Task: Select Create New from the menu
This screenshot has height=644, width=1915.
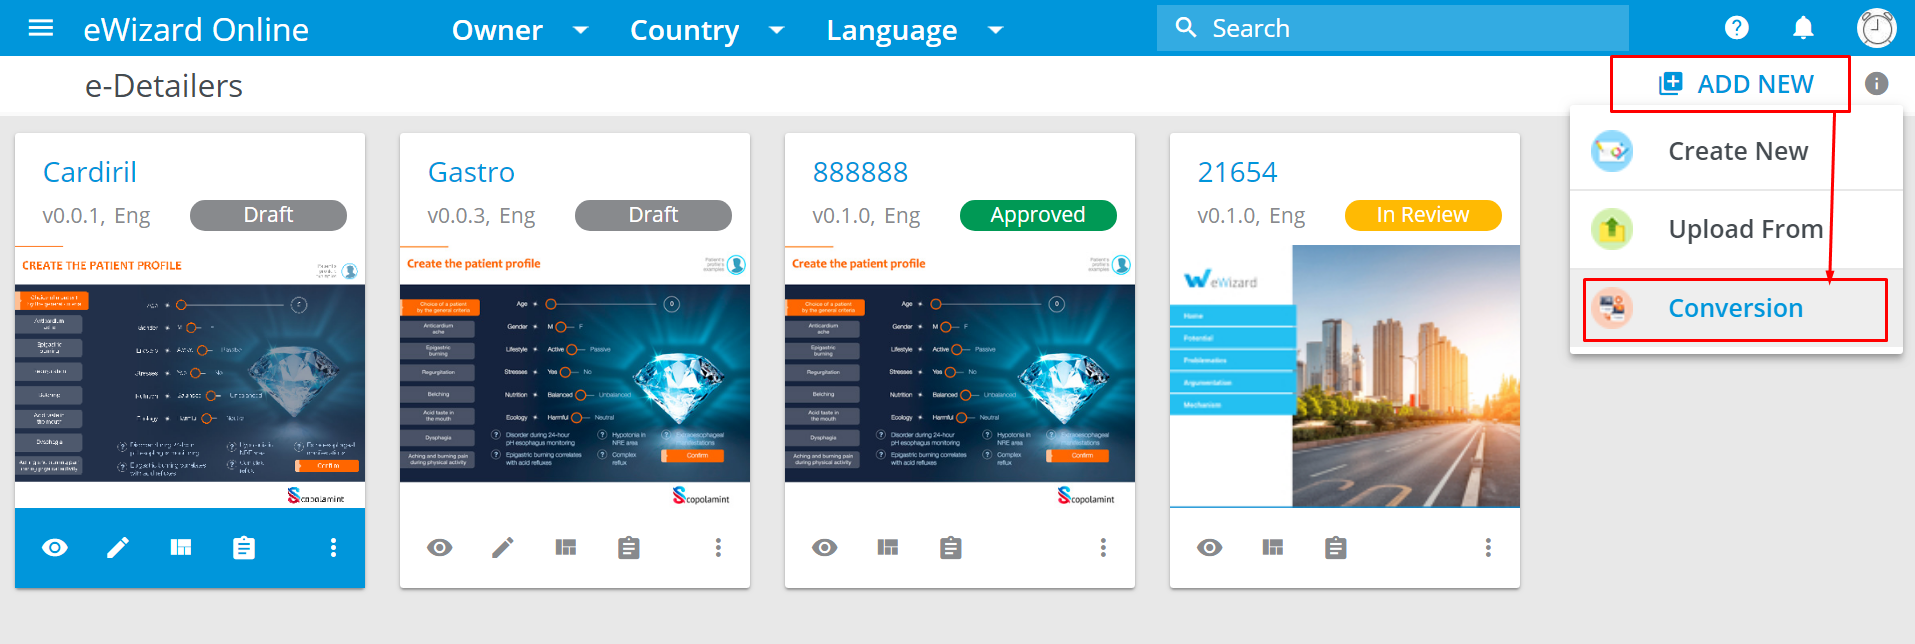Action: [1737, 151]
